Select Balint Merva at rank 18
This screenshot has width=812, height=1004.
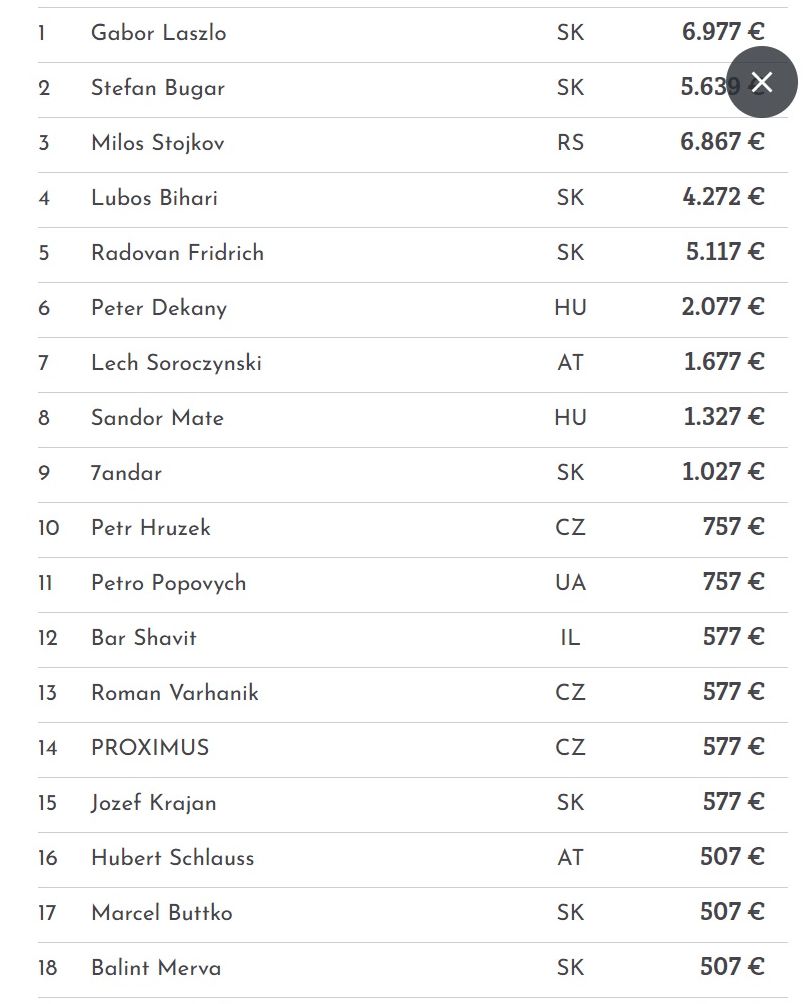(x=156, y=968)
